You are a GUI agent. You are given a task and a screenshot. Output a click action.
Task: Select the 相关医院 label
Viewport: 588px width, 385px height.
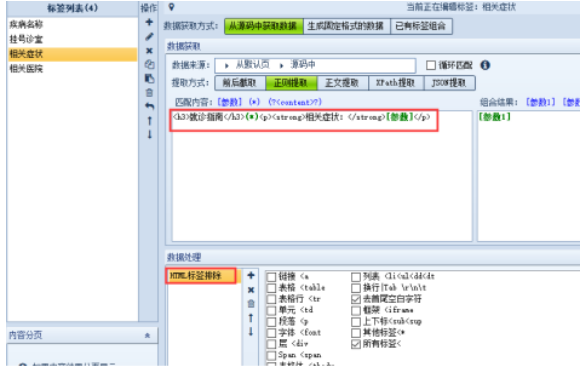(x=72, y=69)
